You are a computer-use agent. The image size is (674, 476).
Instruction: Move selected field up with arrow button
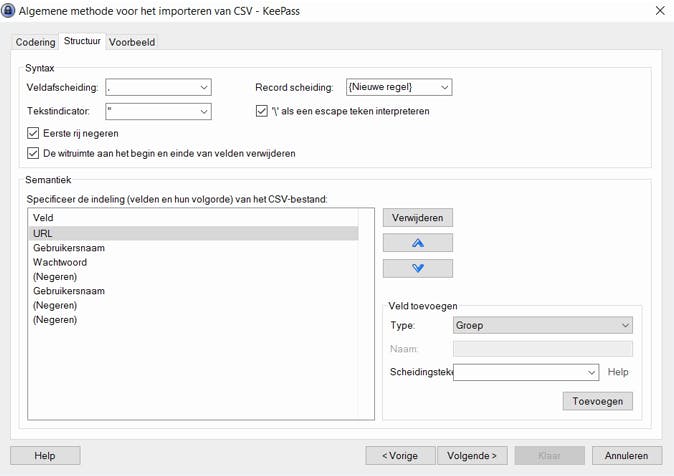418,243
